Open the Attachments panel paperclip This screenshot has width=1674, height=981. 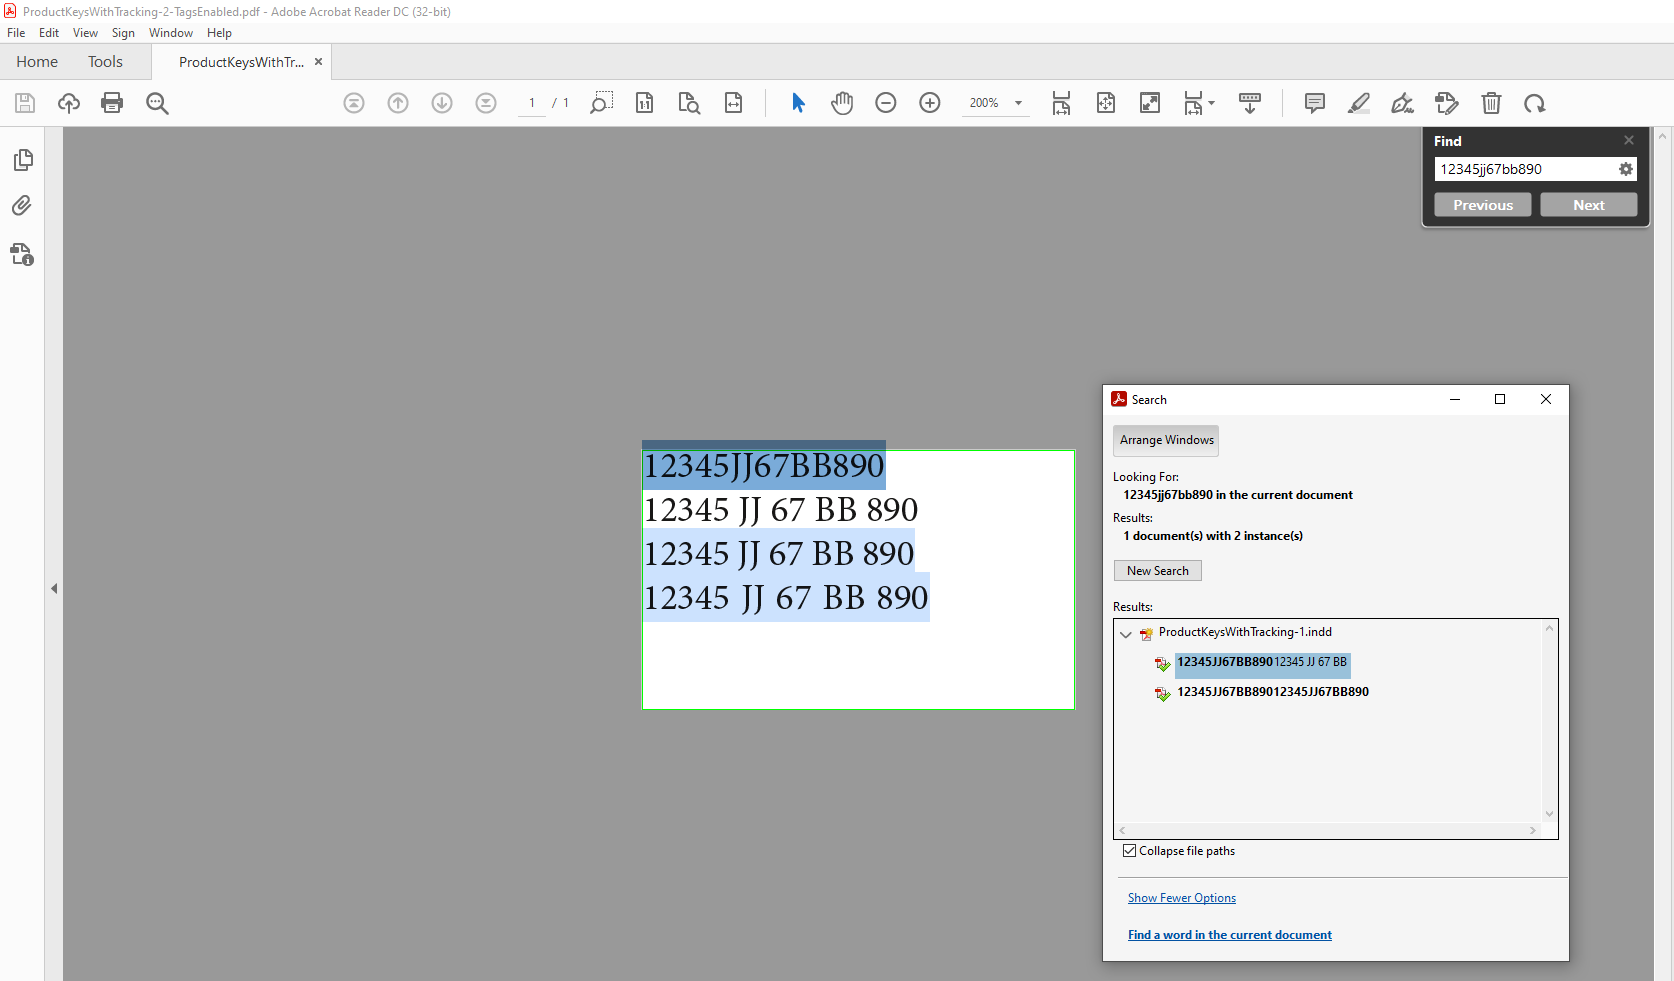click(21, 205)
